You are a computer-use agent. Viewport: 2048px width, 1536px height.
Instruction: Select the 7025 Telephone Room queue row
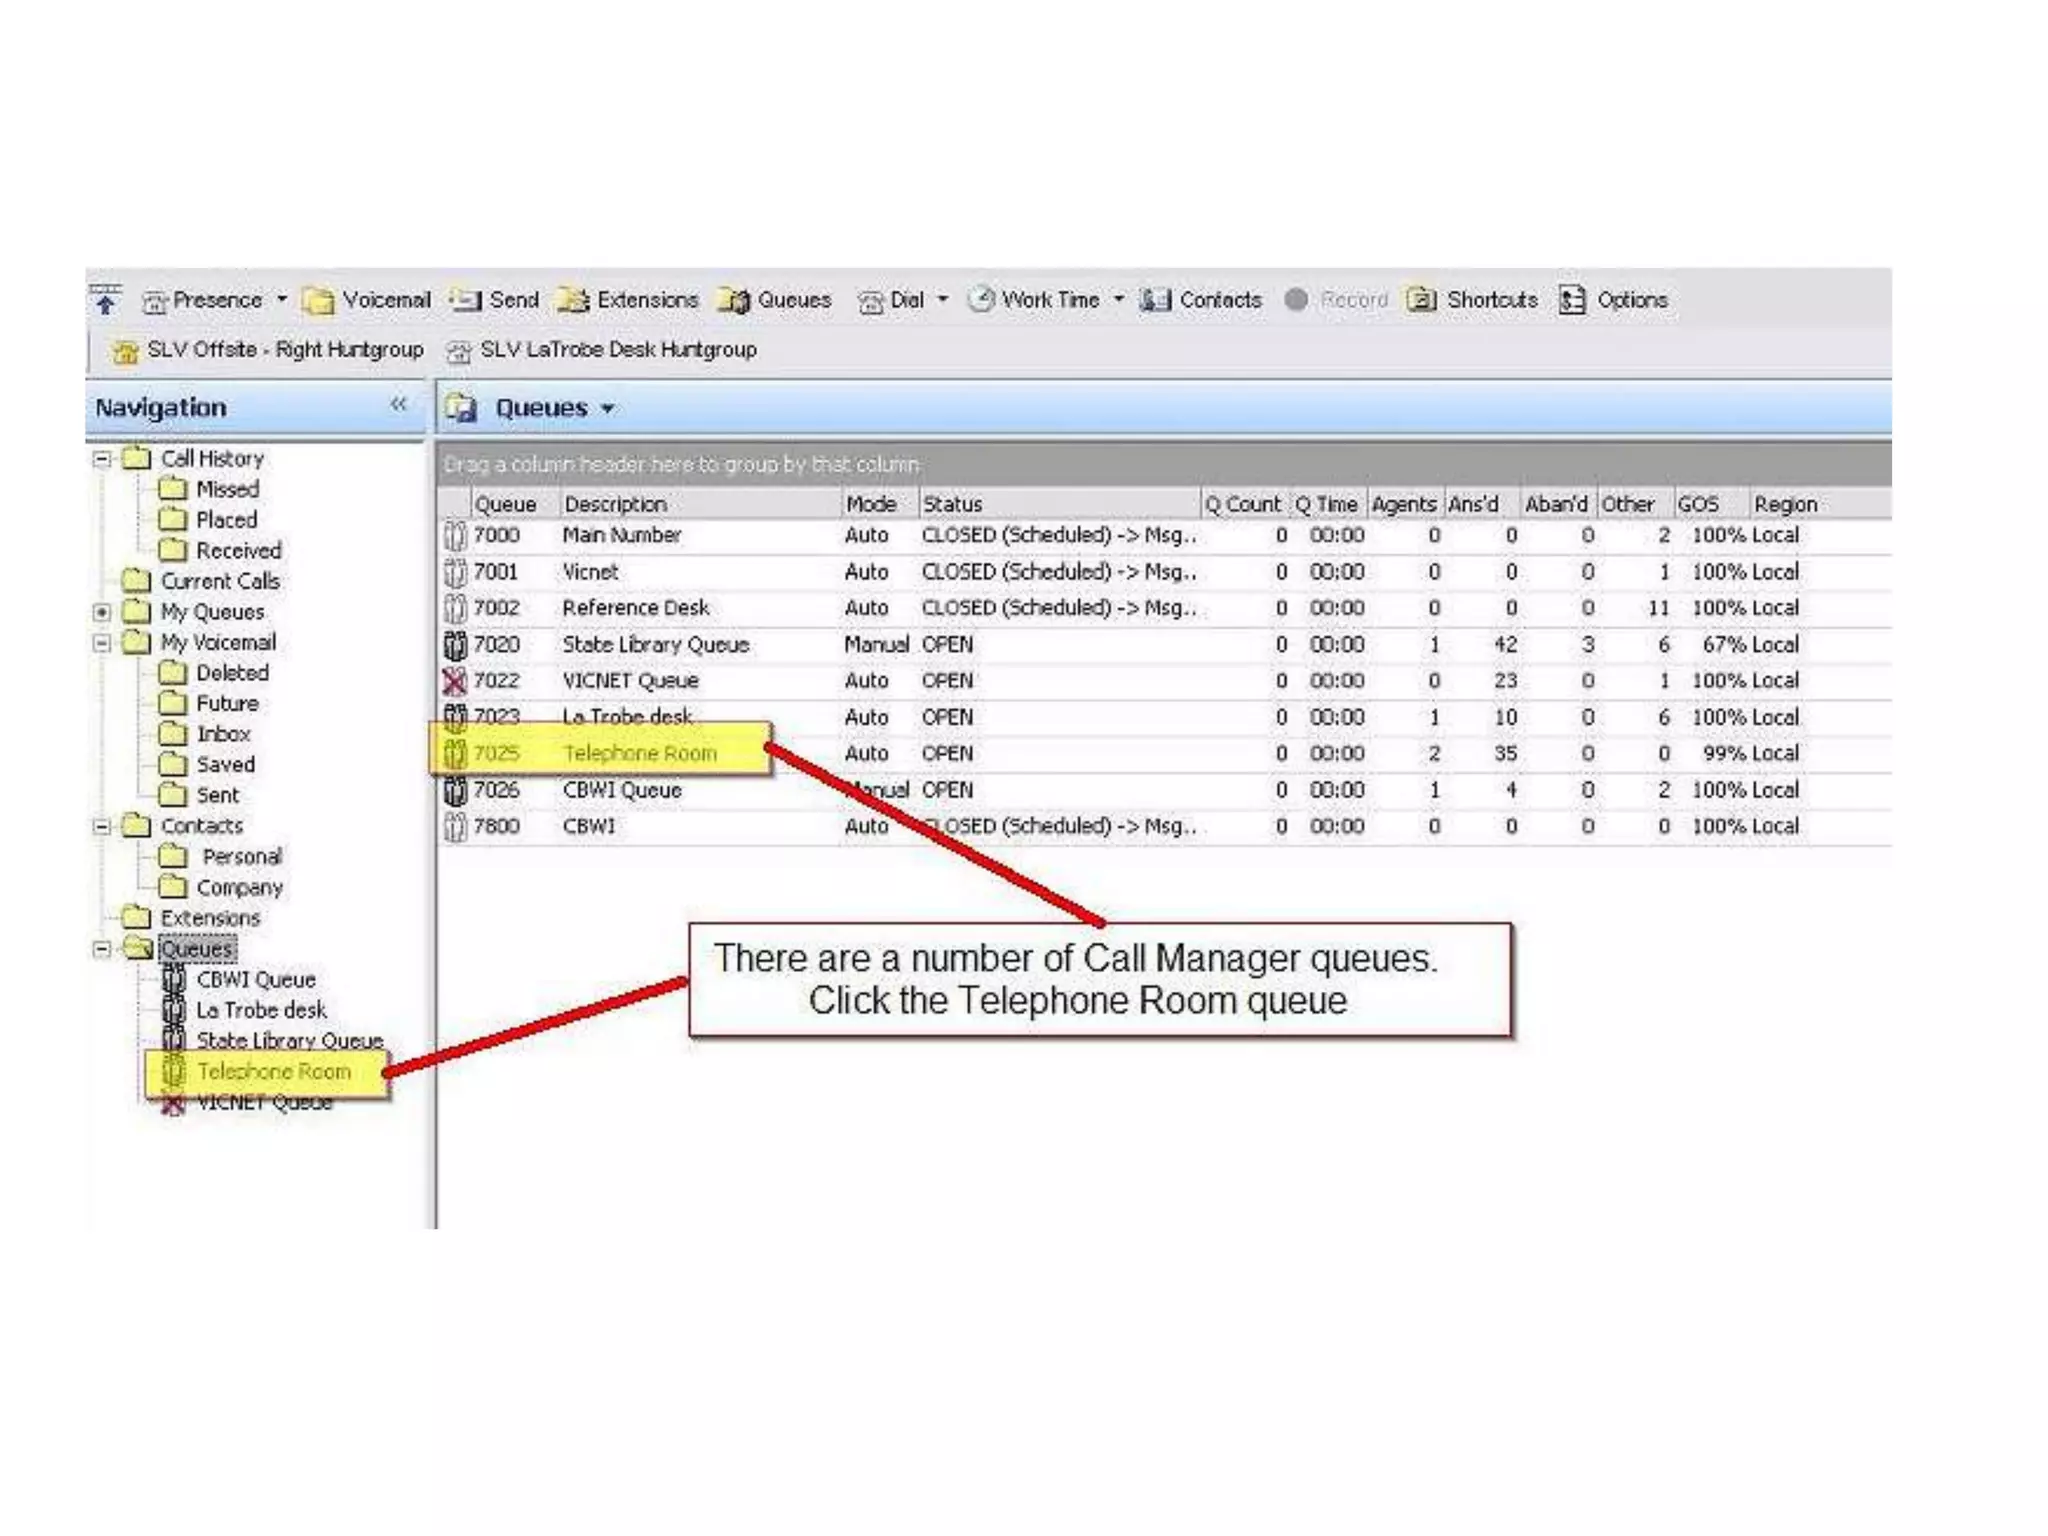(639, 754)
